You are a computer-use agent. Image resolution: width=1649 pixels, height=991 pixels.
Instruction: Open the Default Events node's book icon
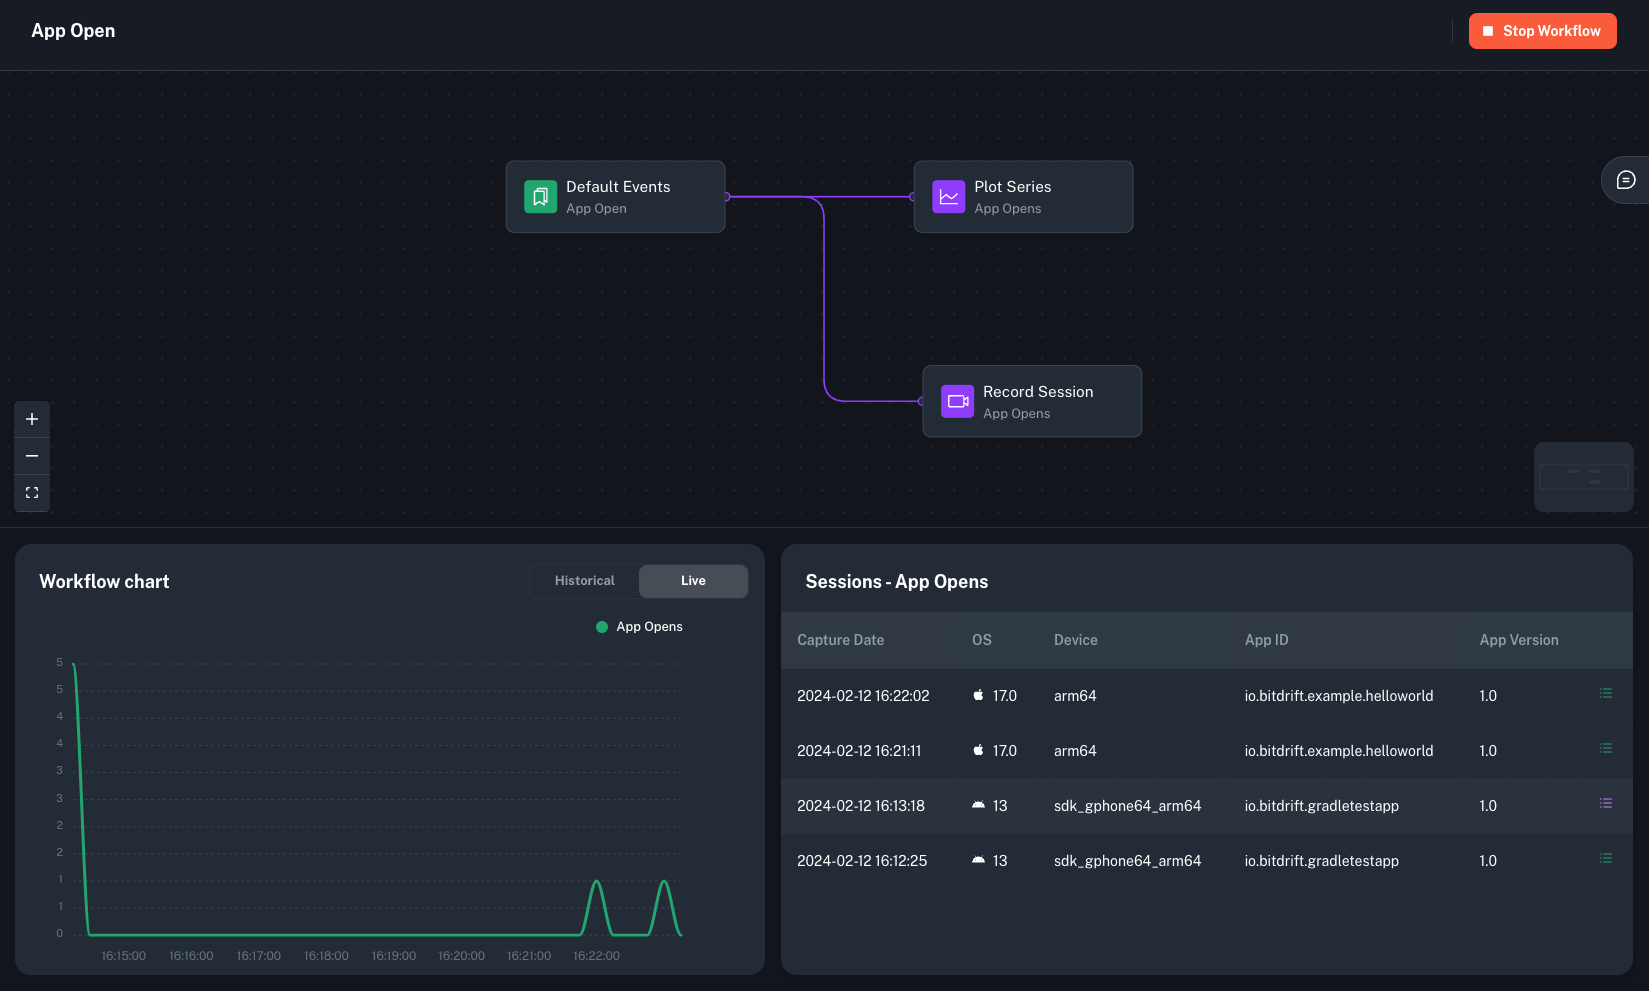pyautogui.click(x=540, y=196)
